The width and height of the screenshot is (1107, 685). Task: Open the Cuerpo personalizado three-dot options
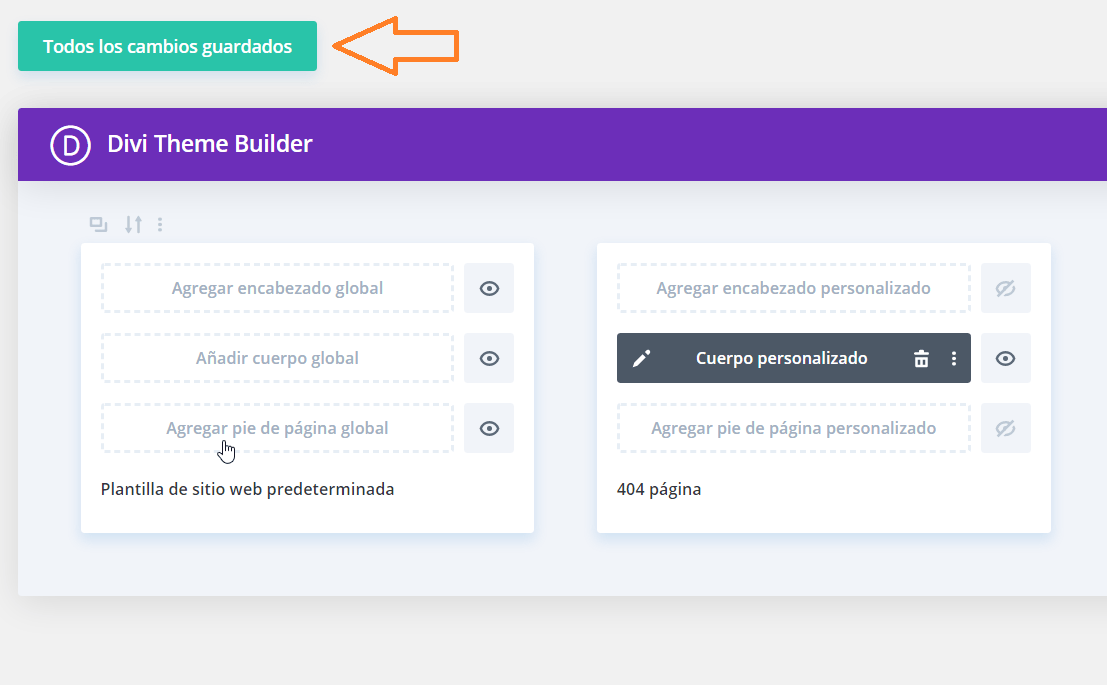click(x=954, y=359)
